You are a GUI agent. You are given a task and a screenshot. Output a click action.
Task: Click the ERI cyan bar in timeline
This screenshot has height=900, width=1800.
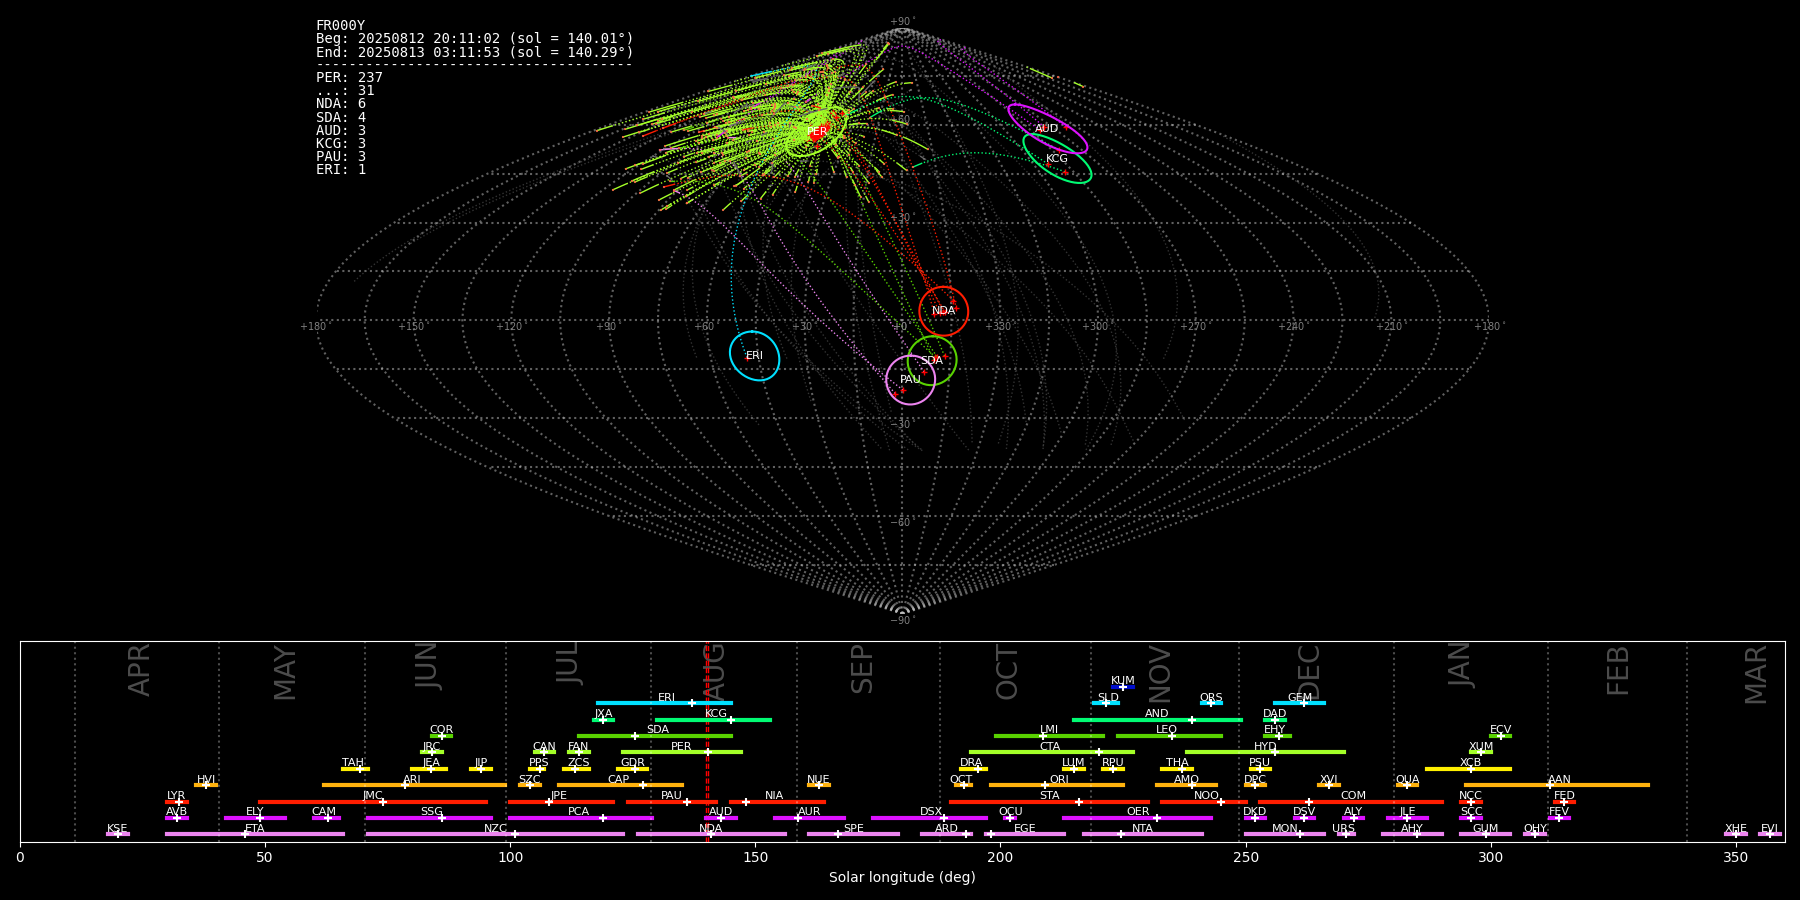pos(664,703)
